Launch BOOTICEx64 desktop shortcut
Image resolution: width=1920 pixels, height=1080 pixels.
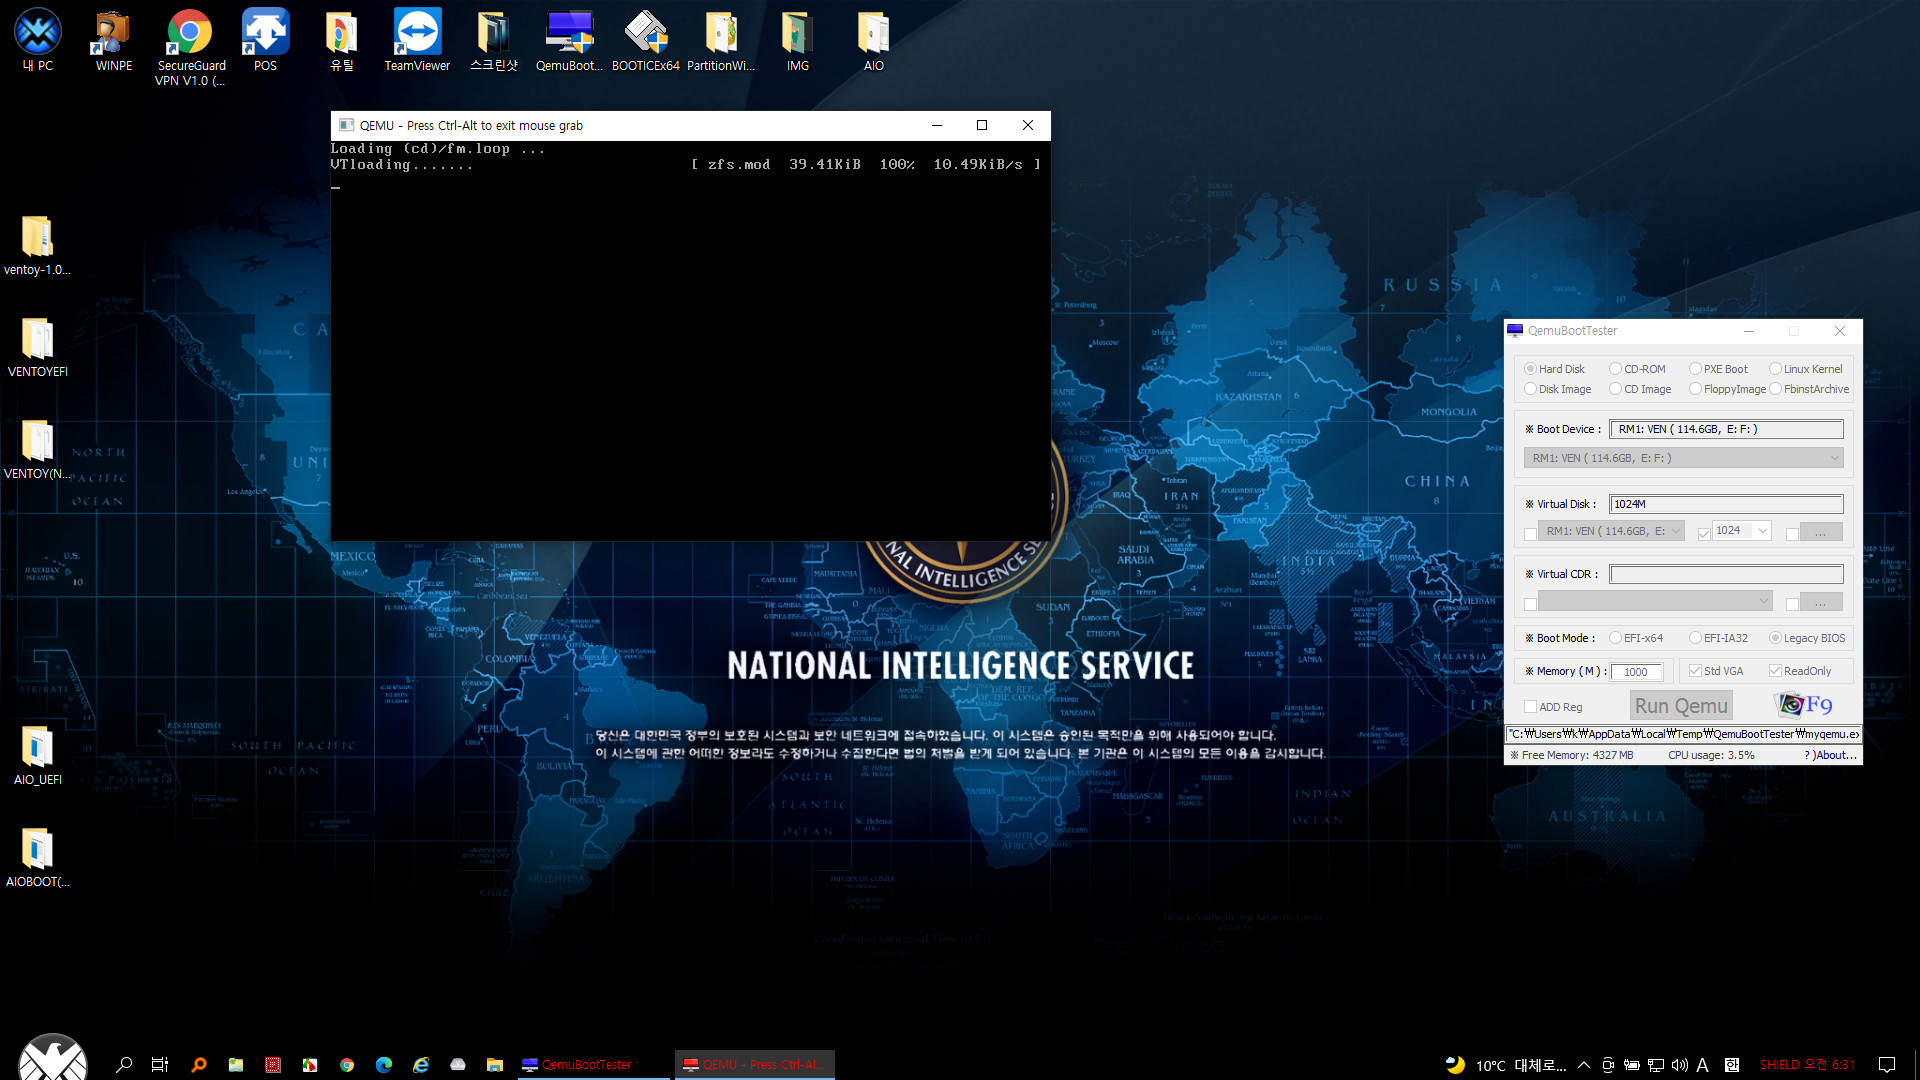click(x=646, y=40)
